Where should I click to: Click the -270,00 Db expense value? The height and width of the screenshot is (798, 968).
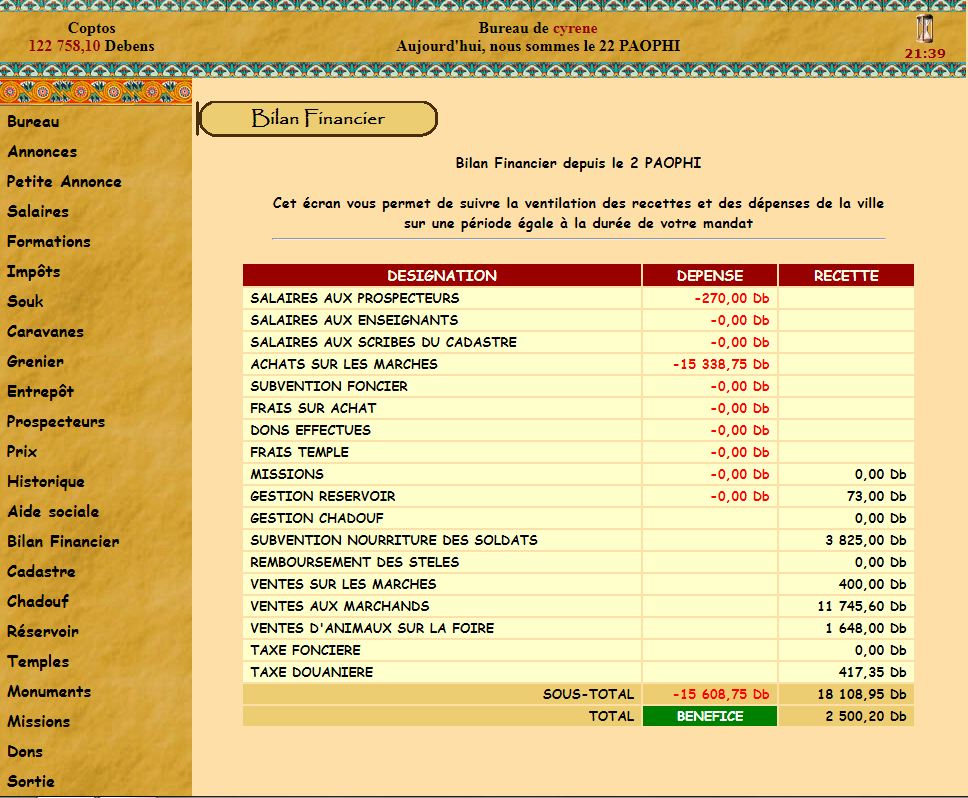(x=732, y=298)
